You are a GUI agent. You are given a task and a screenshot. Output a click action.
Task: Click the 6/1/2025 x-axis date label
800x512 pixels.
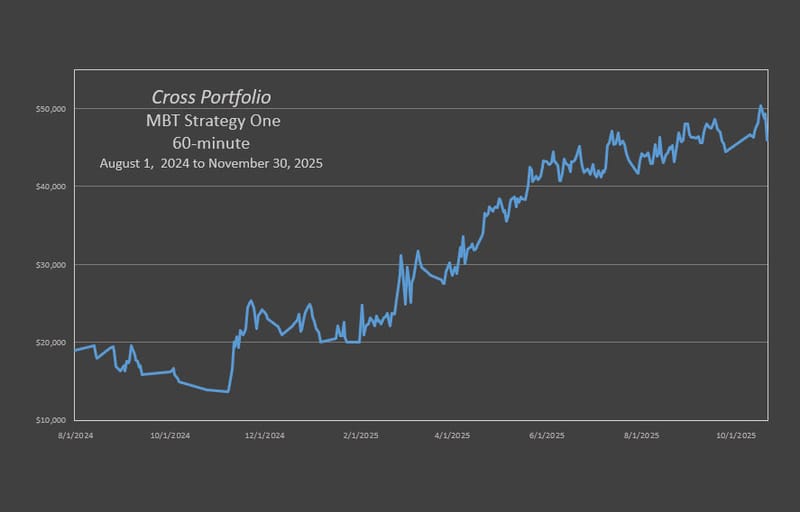(546, 435)
